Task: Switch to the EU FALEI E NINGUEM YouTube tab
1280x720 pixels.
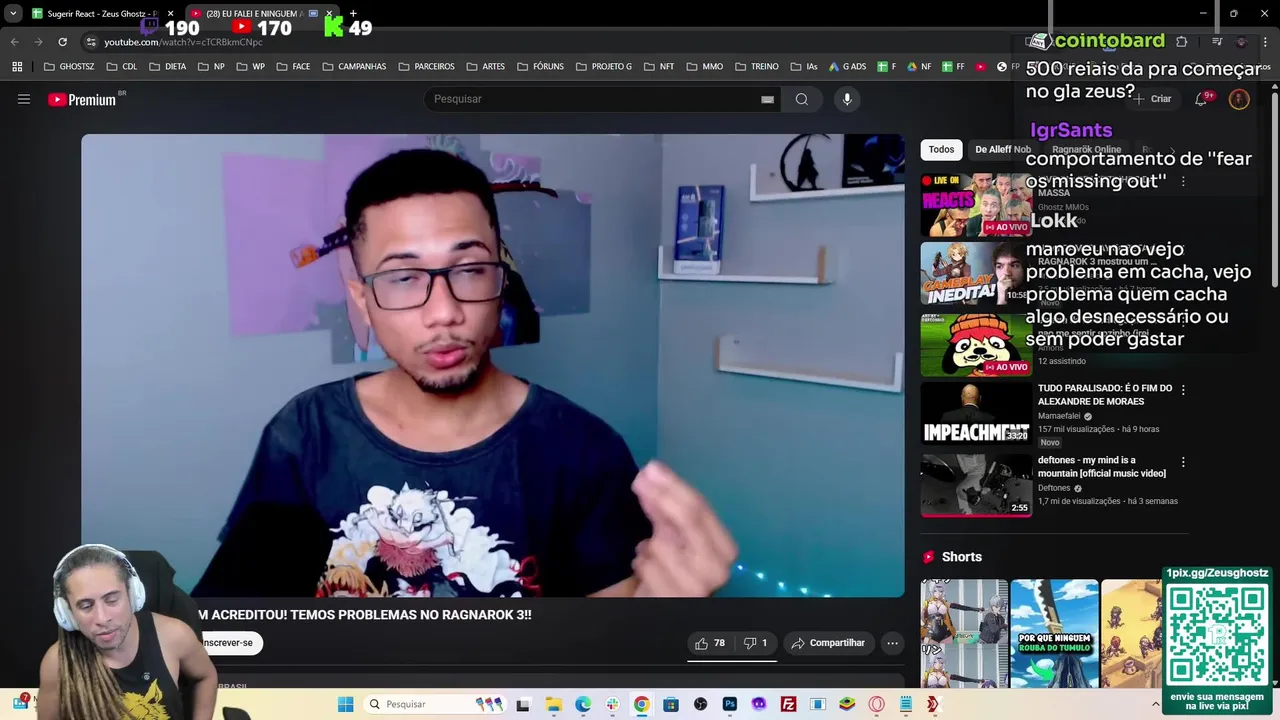Action: (x=260, y=13)
